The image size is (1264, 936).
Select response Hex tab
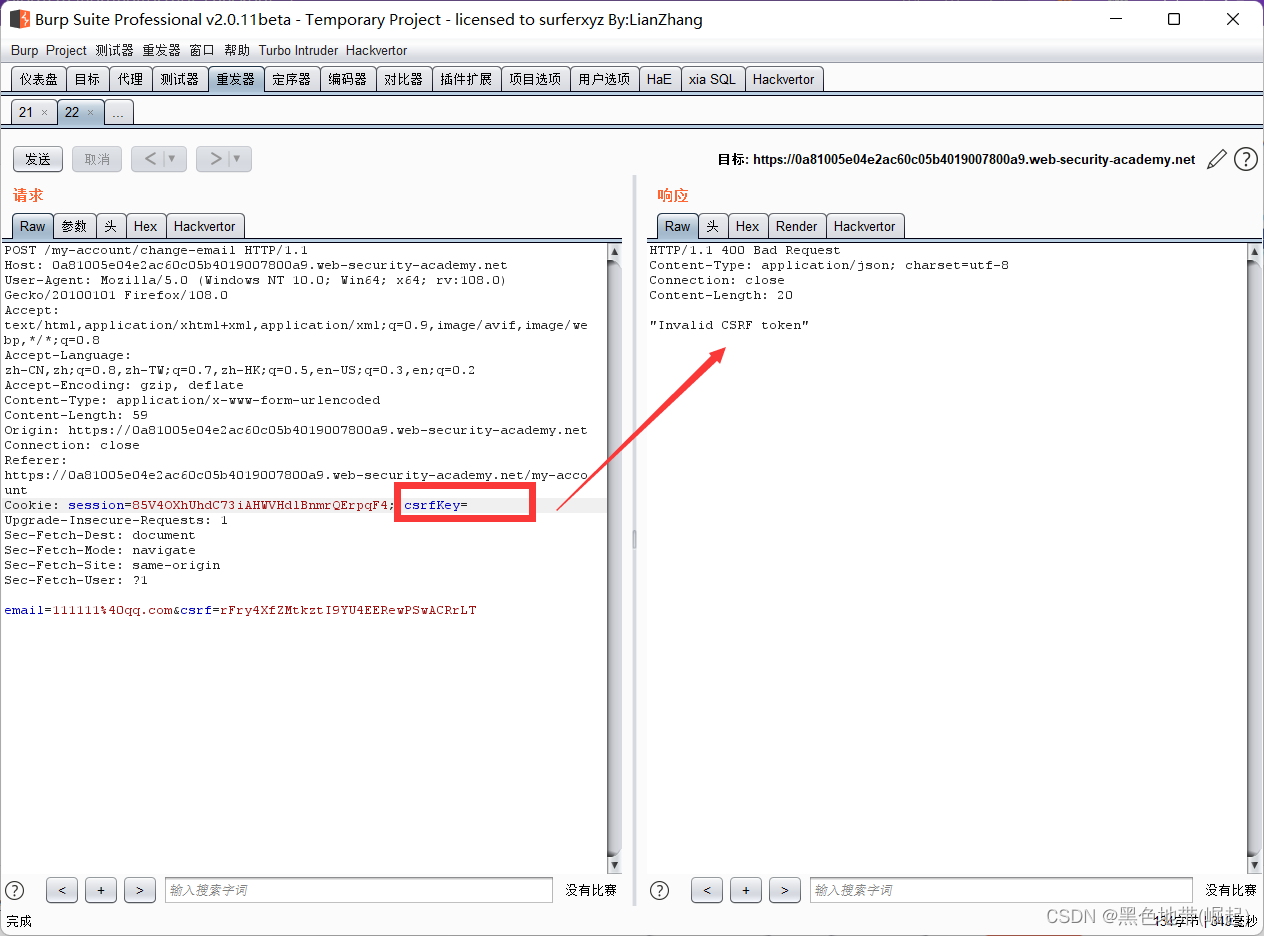point(748,226)
